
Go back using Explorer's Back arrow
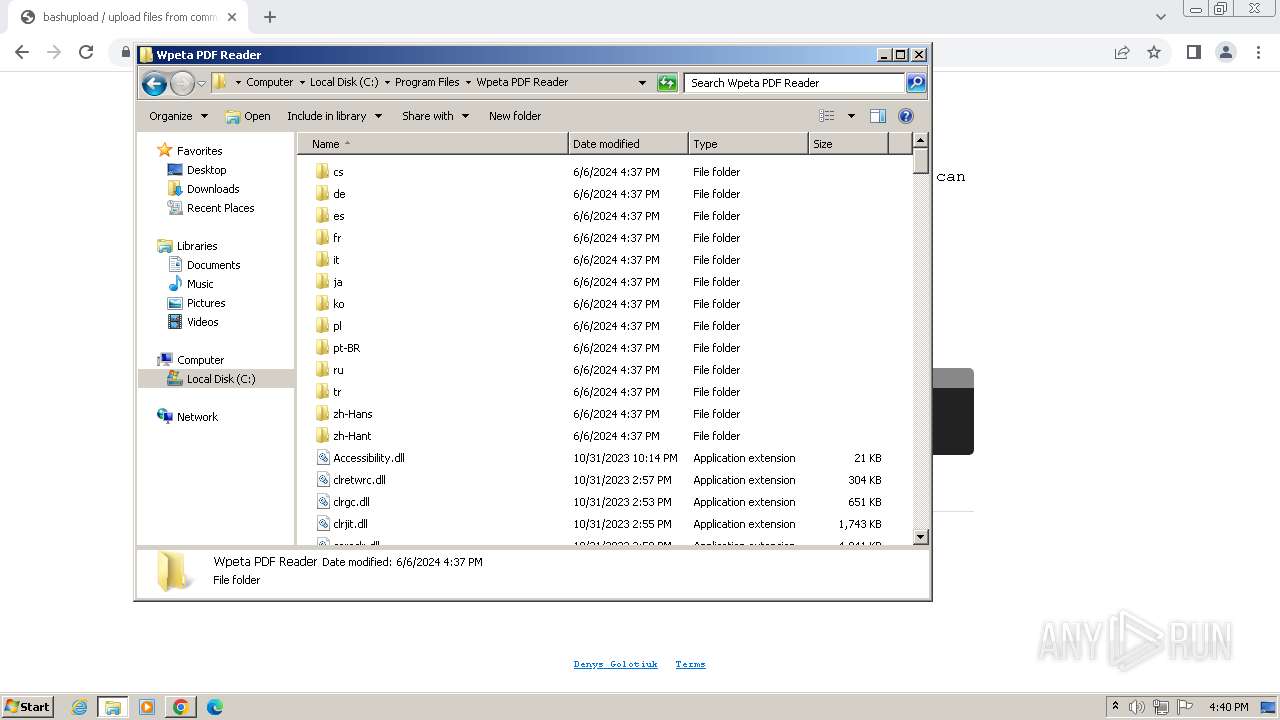(154, 83)
